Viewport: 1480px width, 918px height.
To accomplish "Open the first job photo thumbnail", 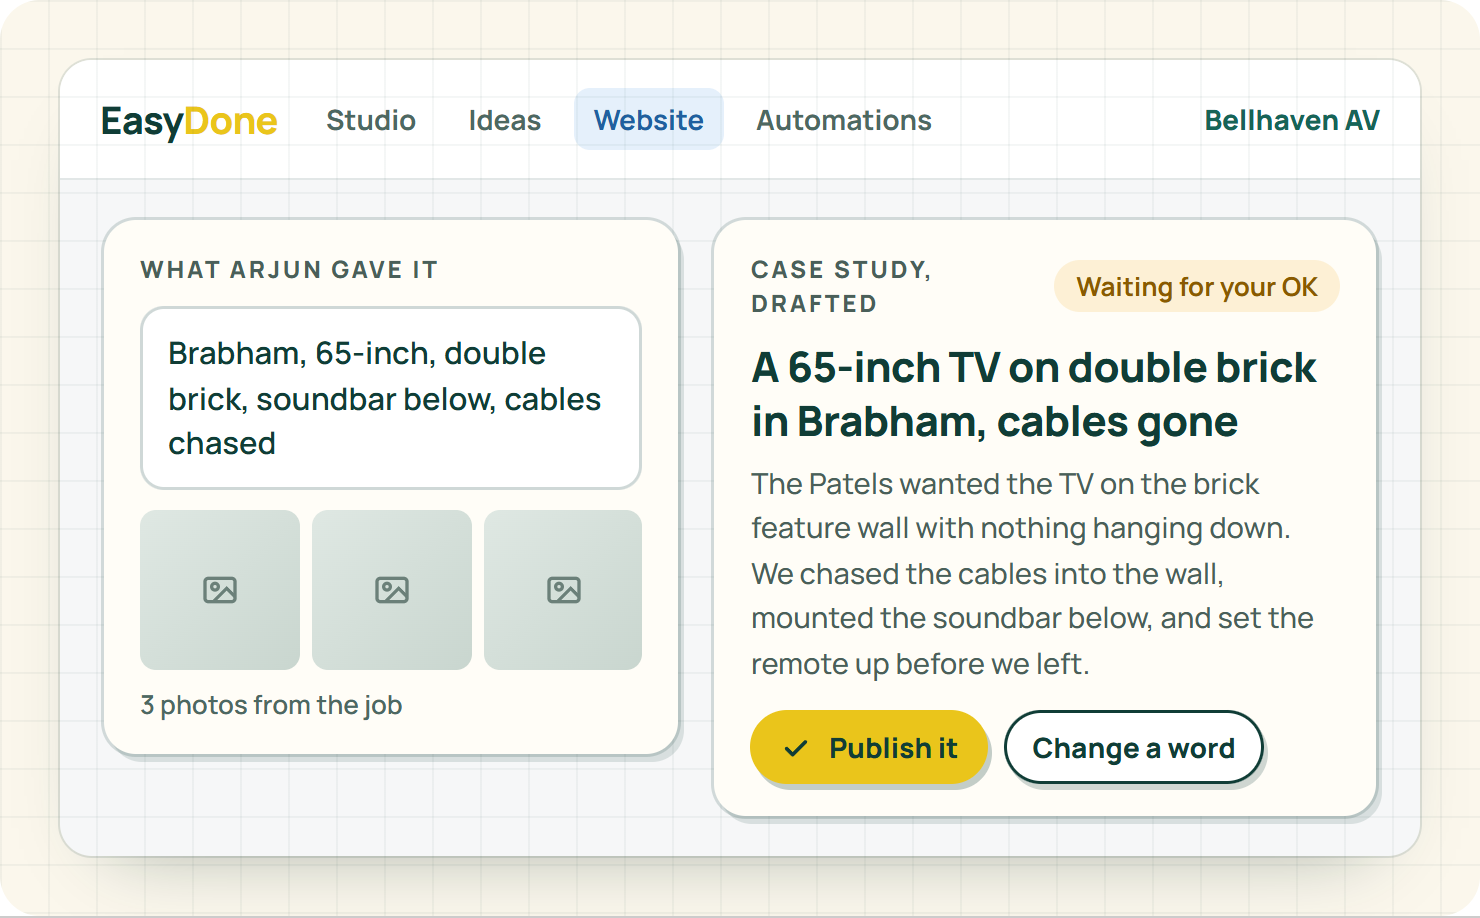I will [220, 590].
